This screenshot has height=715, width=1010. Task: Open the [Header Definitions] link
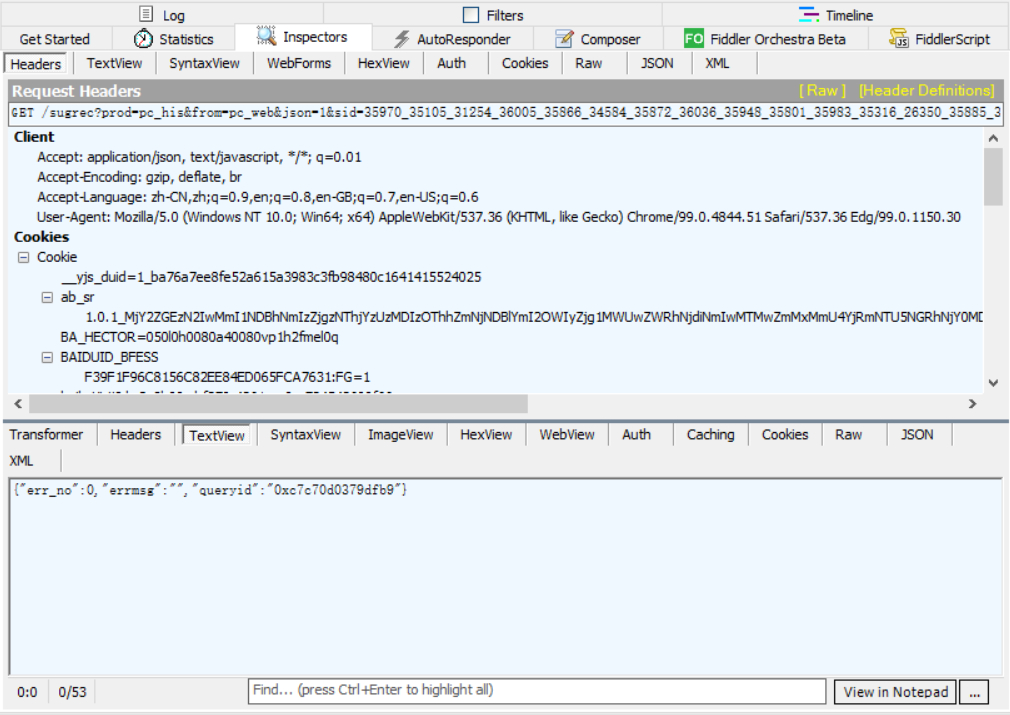pos(927,91)
